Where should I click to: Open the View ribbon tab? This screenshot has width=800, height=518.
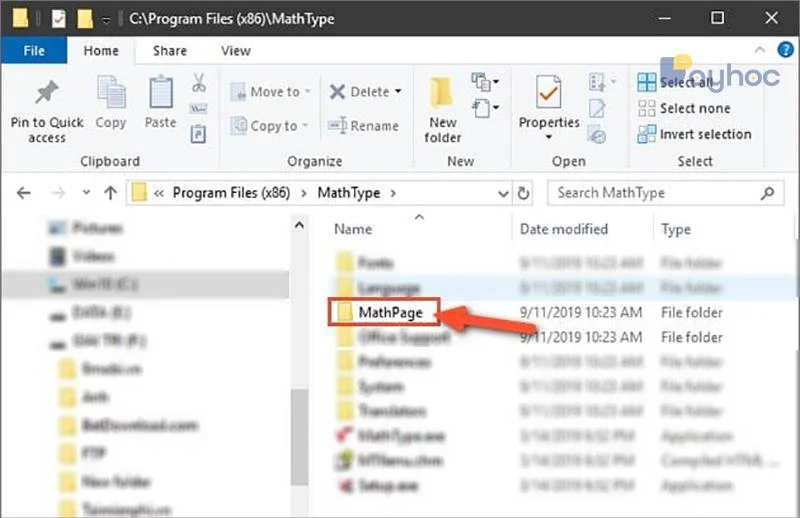coord(236,51)
